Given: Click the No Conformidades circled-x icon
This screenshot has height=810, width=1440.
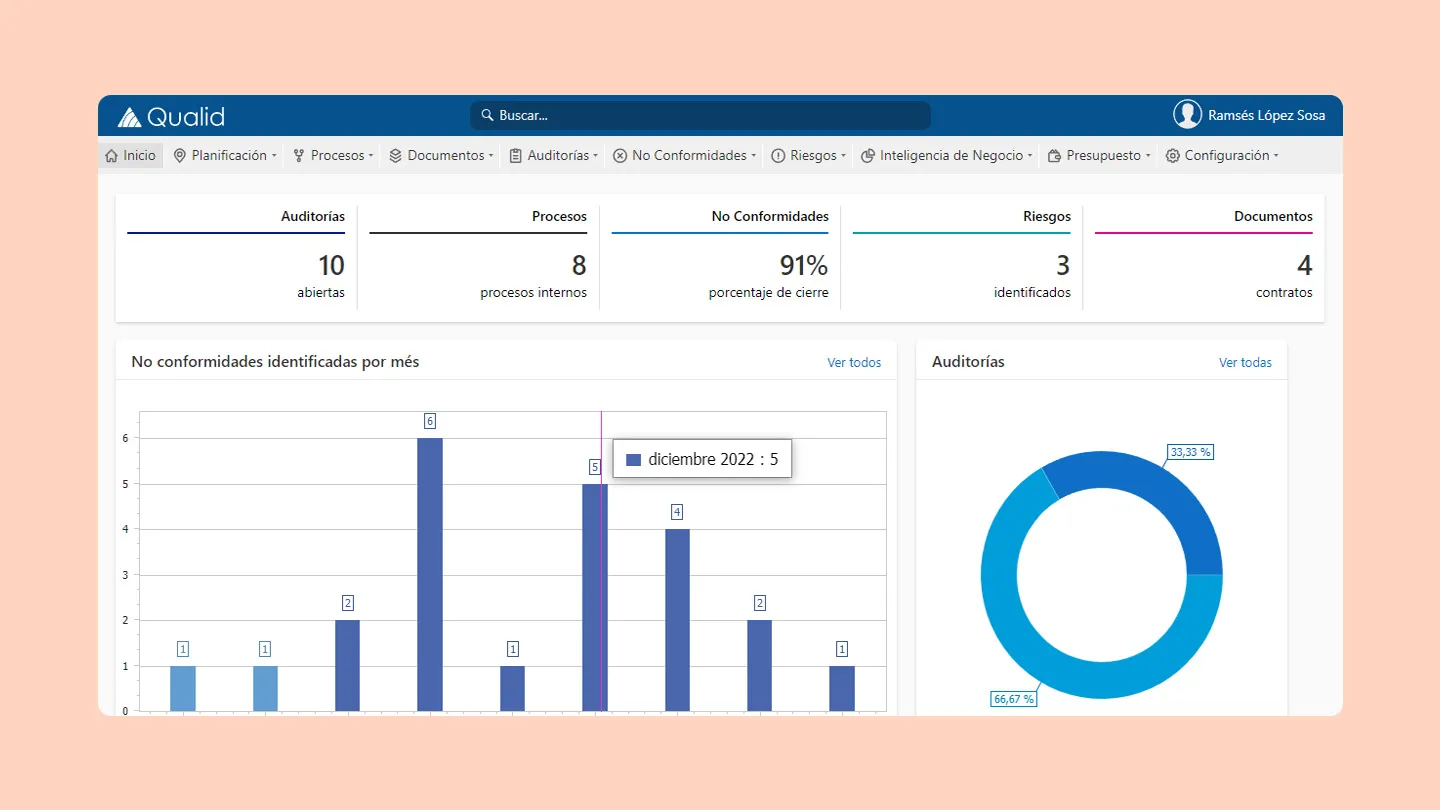Looking at the screenshot, I should tap(620, 156).
